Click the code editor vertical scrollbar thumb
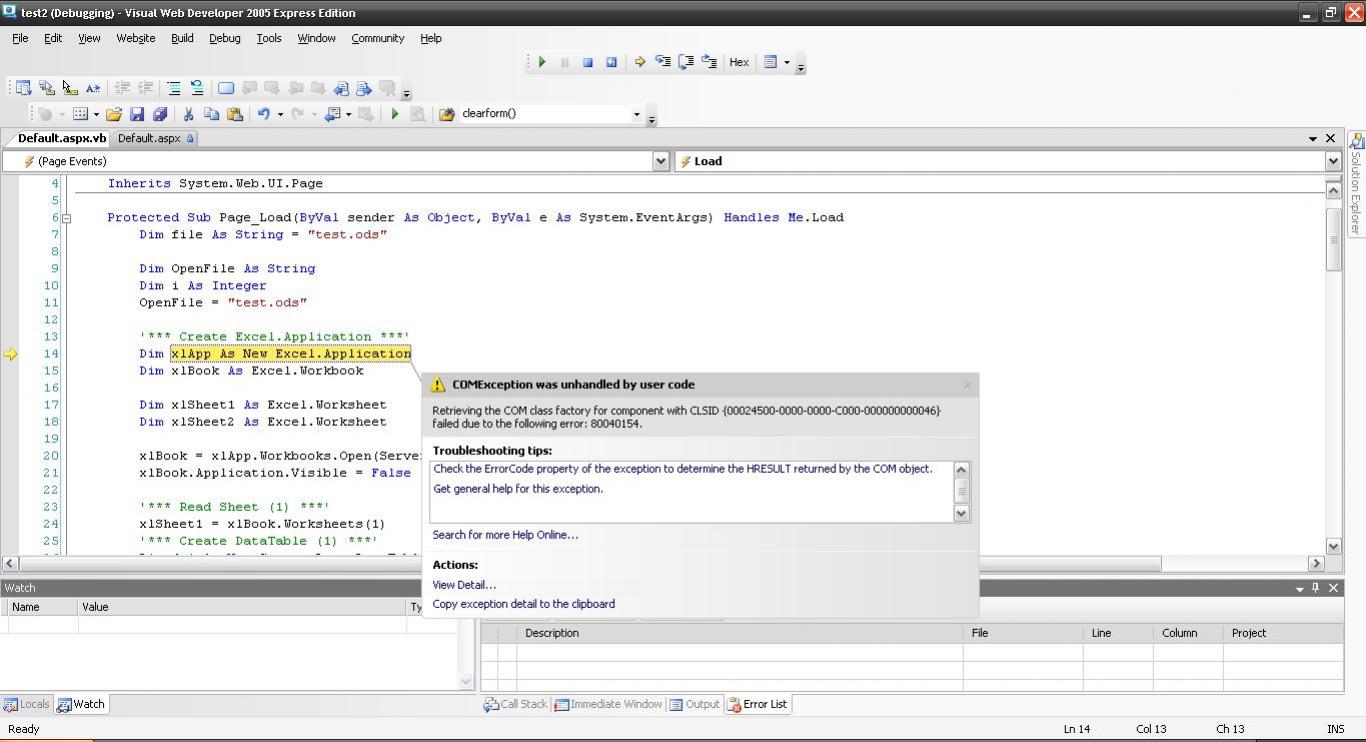This screenshot has height=742, width=1366. pos(1333,239)
